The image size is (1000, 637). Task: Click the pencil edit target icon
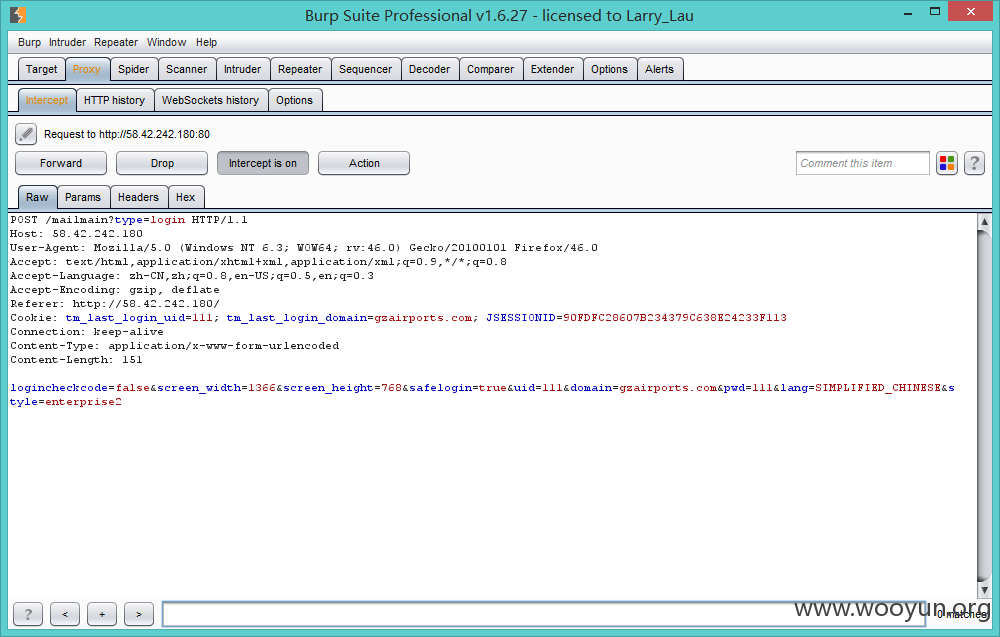[26, 134]
